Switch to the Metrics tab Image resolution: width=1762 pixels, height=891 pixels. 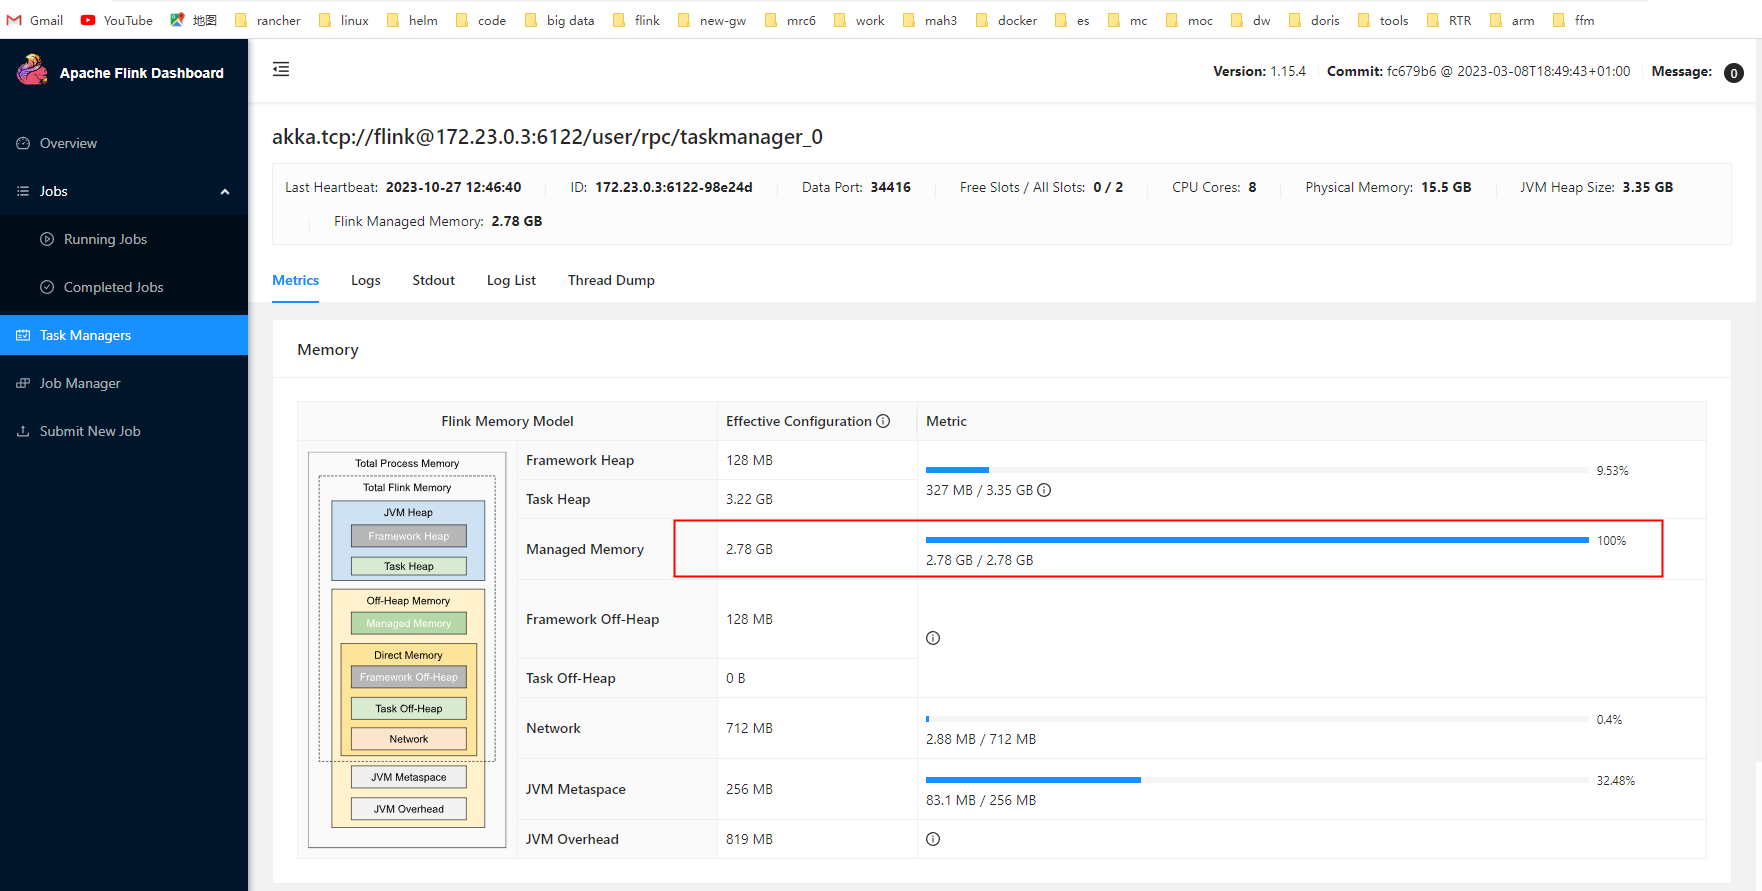click(296, 280)
